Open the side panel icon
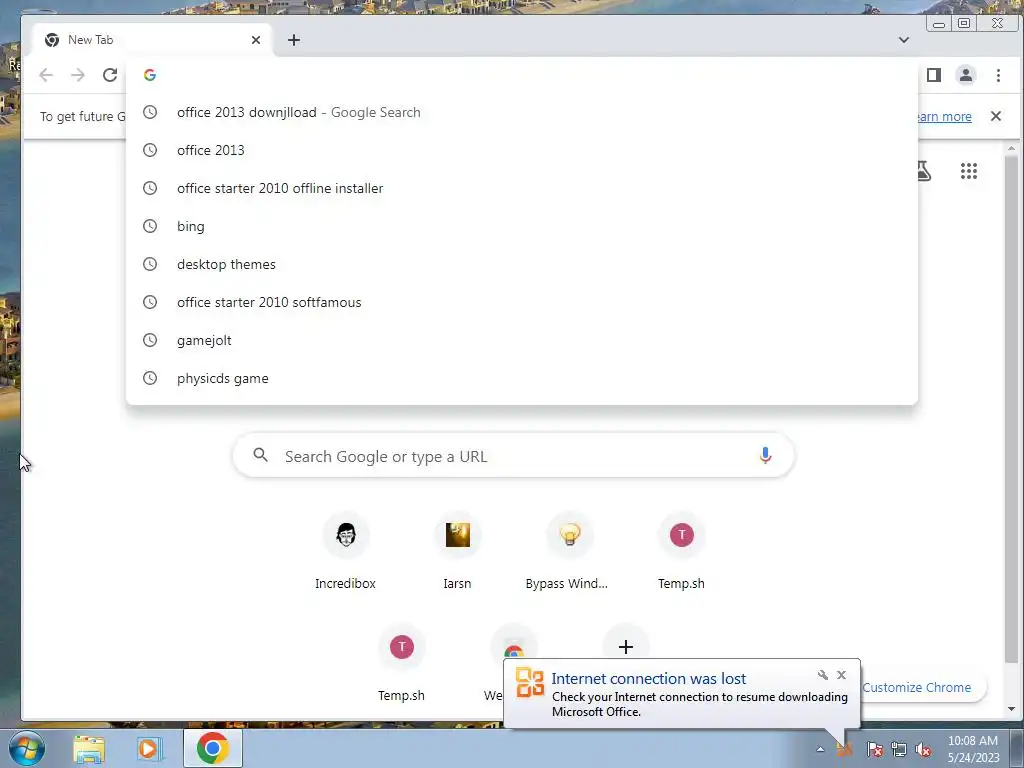This screenshot has width=1024, height=768. pyautogui.click(x=934, y=75)
